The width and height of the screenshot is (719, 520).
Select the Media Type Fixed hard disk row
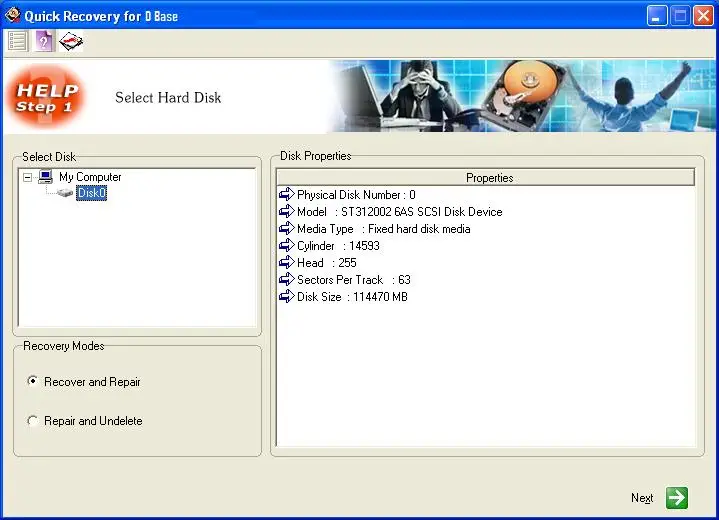[383, 229]
